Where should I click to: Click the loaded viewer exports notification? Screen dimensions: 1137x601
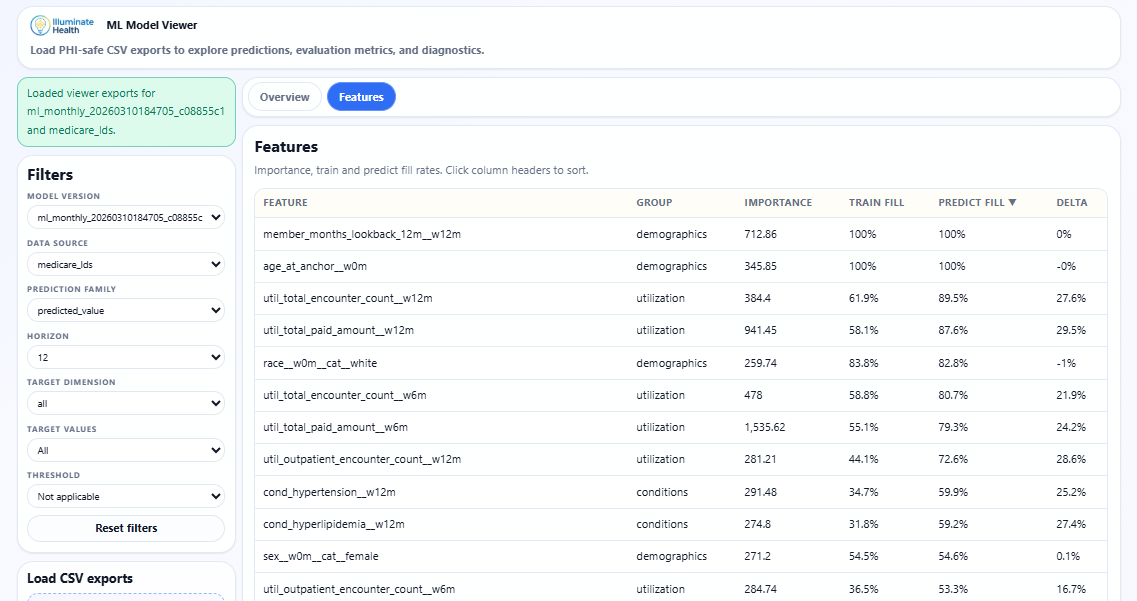[x=126, y=111]
